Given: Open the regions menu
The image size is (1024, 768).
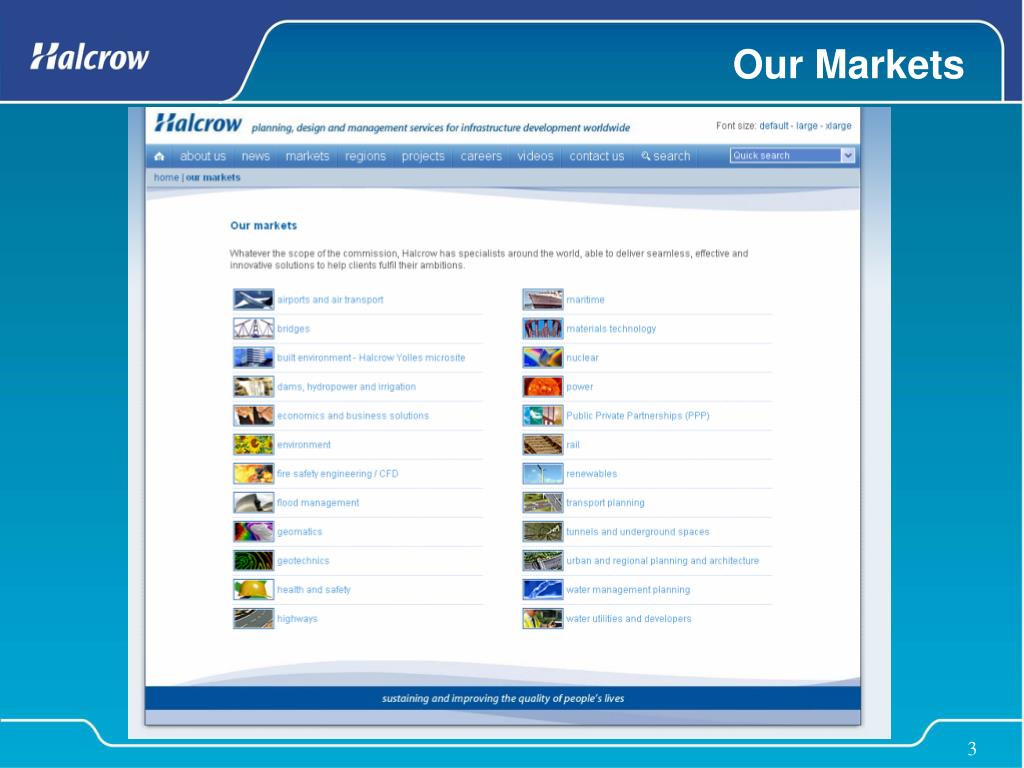Looking at the screenshot, I should tap(366, 156).
